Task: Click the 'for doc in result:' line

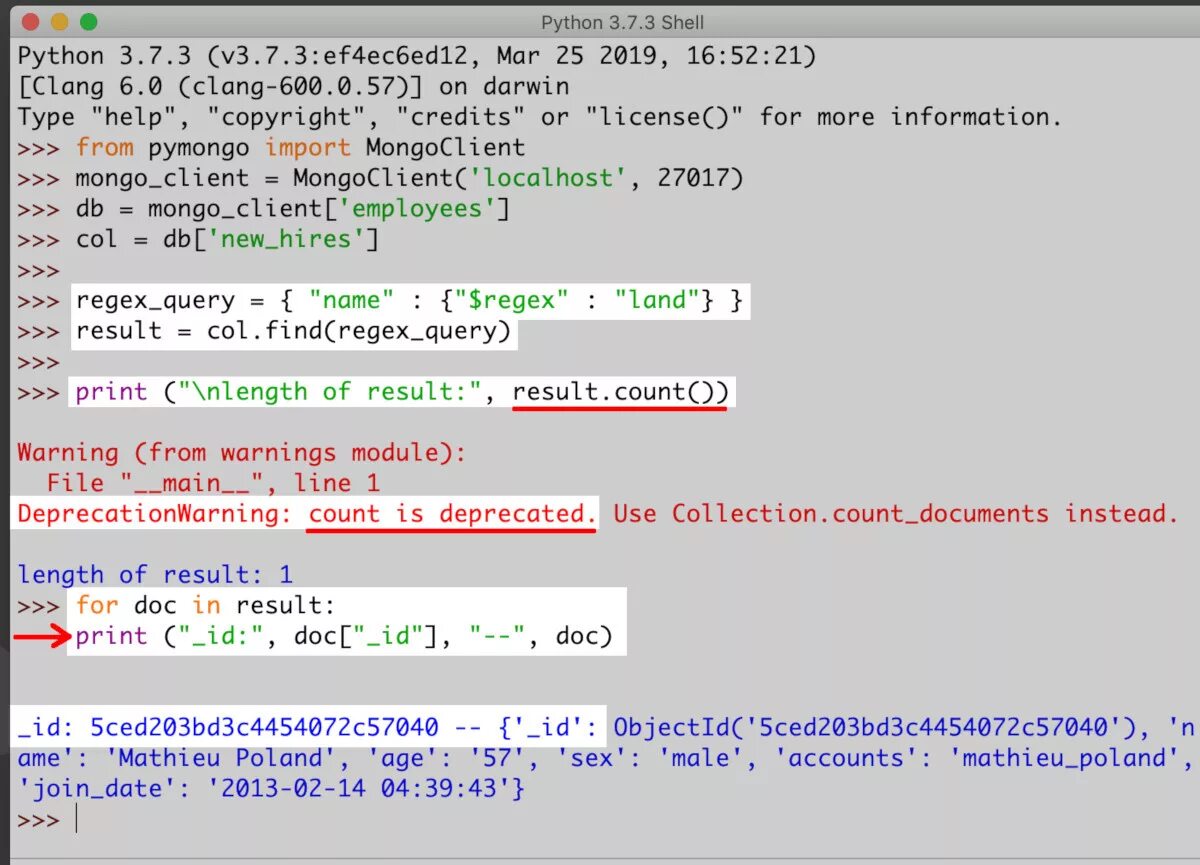Action: 206,605
